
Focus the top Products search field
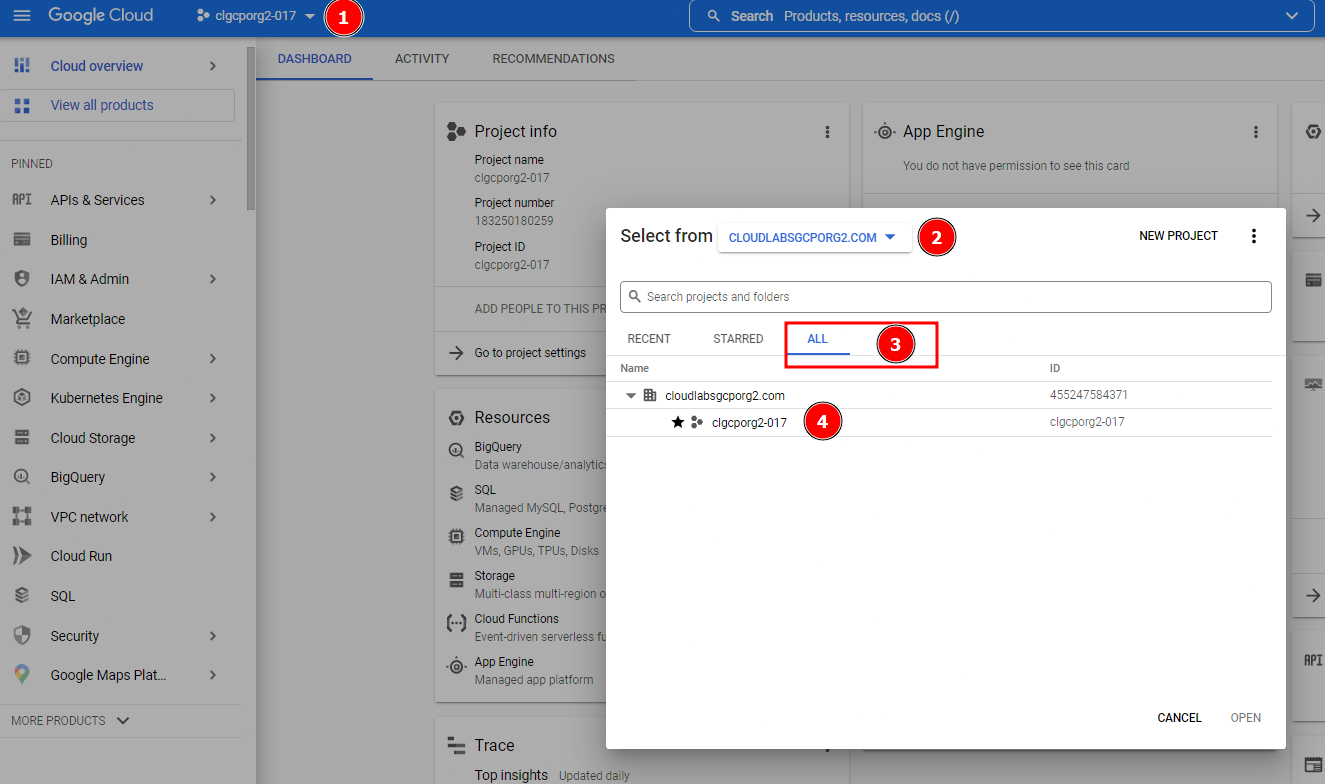(1001, 16)
